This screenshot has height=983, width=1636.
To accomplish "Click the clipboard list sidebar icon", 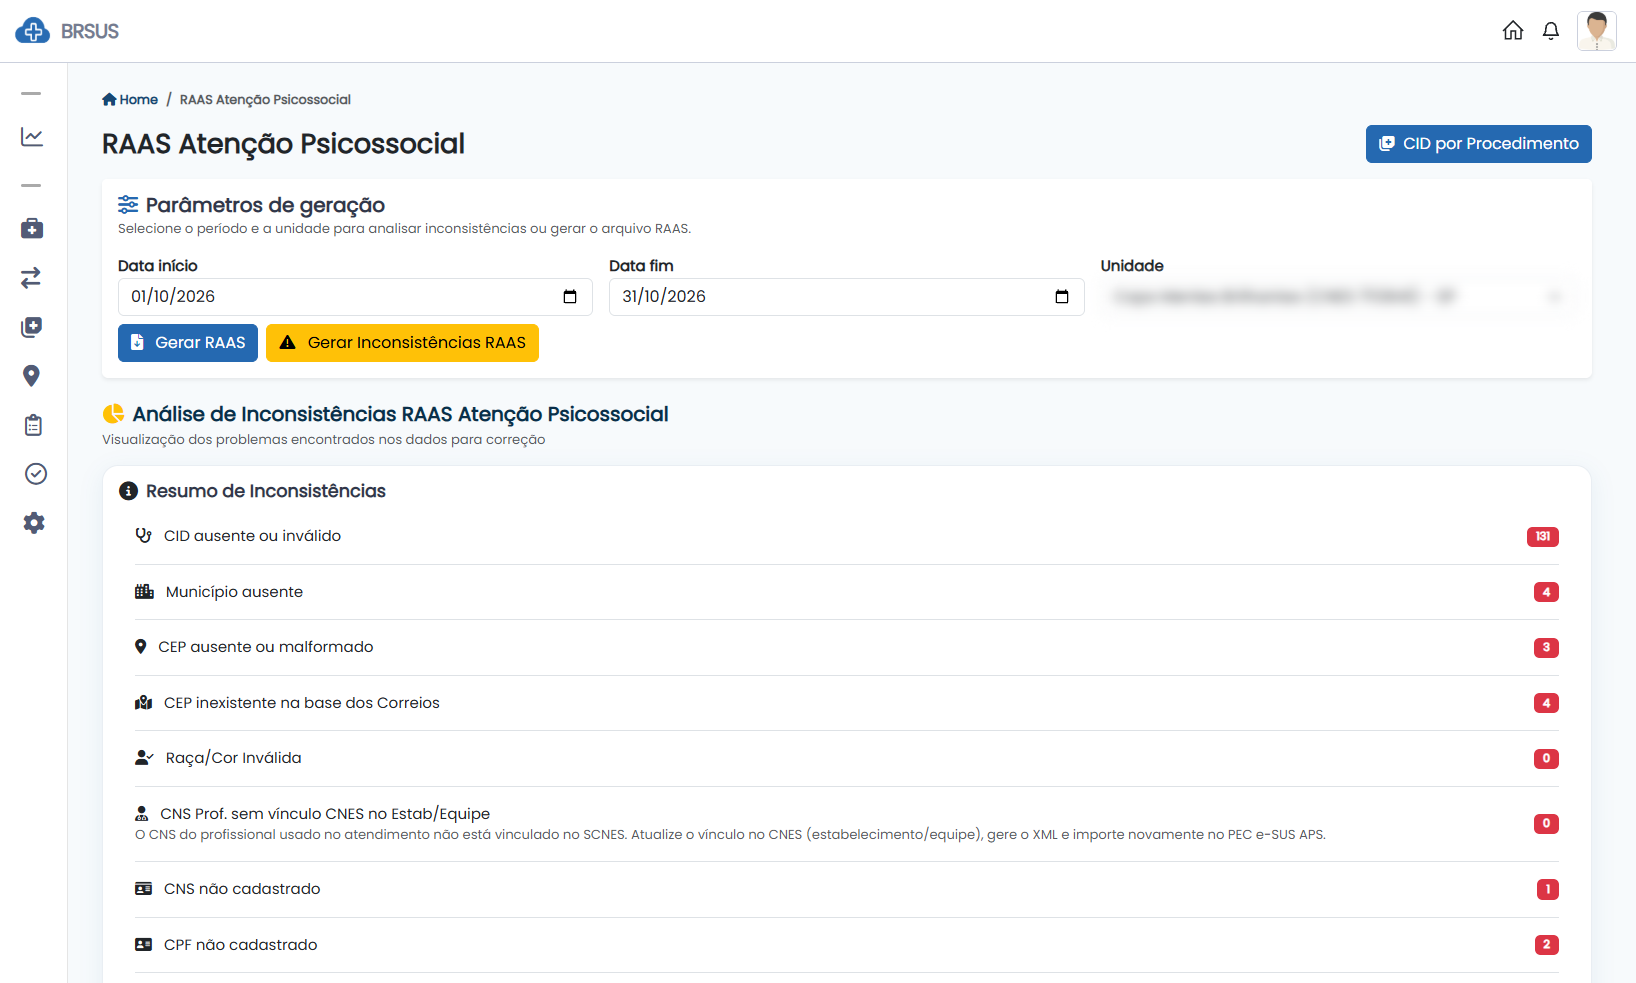I will pos(33,425).
